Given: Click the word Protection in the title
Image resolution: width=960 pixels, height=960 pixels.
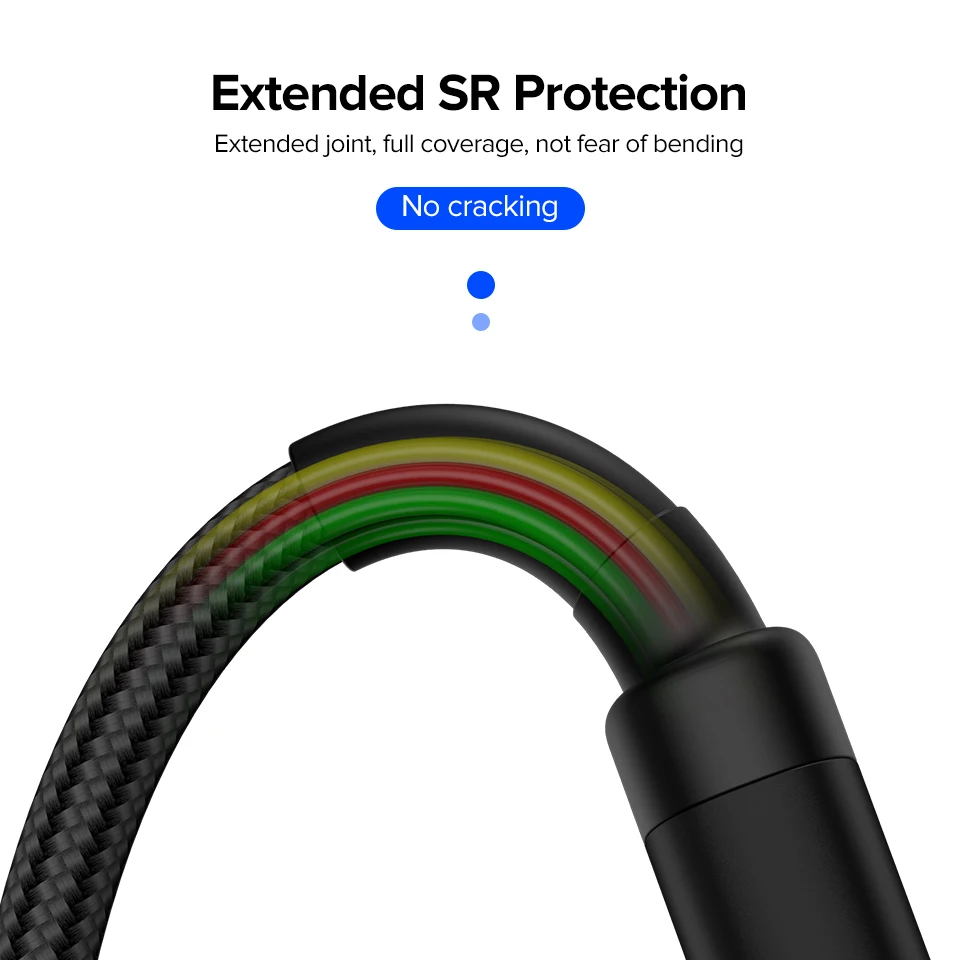Looking at the screenshot, I should [x=630, y=94].
